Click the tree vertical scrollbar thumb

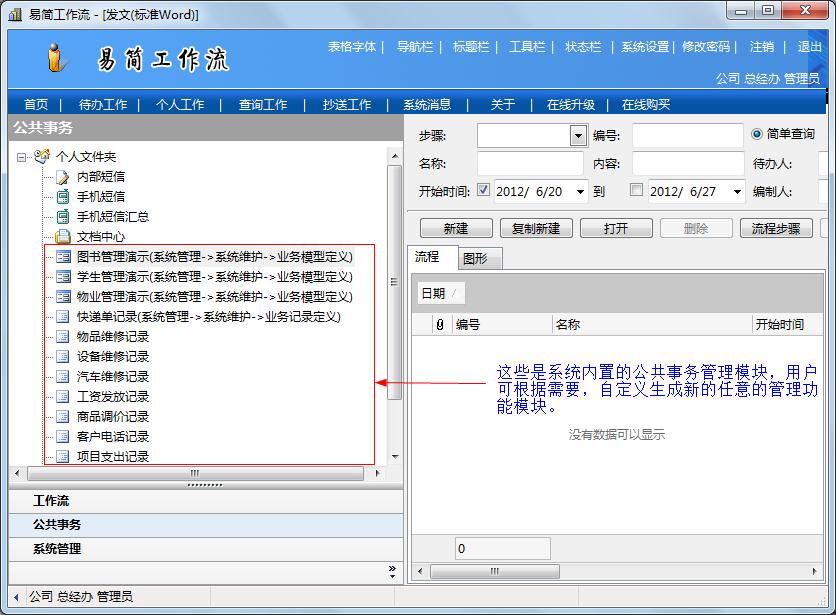click(x=395, y=282)
